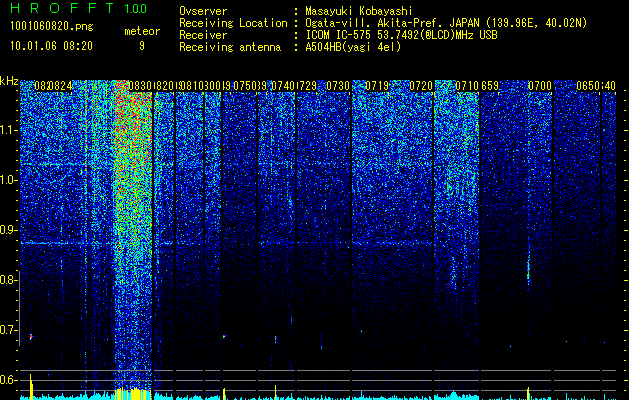Image resolution: width=629 pixels, height=400 pixels.
Task: Click the 0.8 kHz frequency axis label
Action: tap(9, 280)
